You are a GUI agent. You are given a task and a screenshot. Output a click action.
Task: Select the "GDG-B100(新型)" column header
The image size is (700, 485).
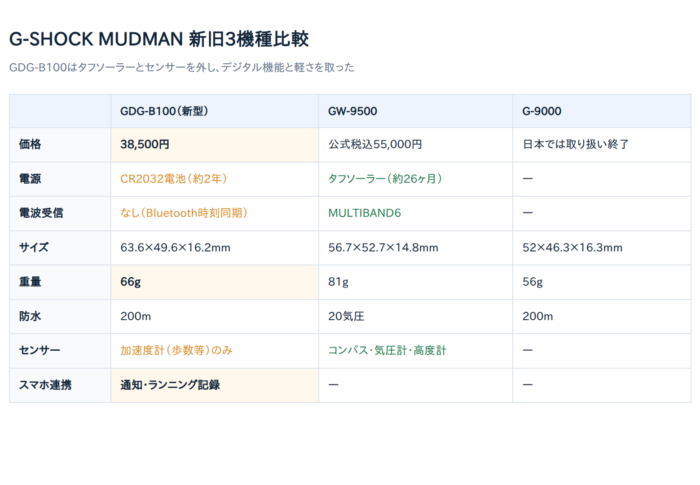coord(215,111)
